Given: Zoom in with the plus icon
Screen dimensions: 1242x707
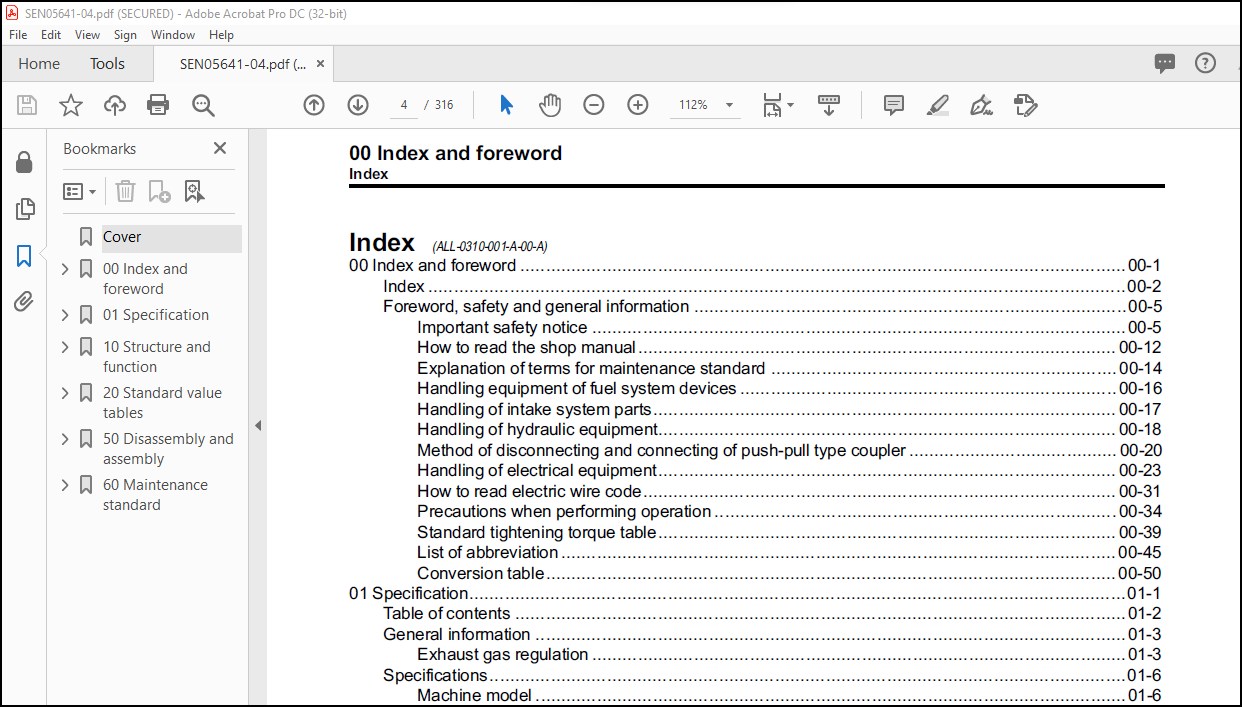Looking at the screenshot, I should 638,105.
